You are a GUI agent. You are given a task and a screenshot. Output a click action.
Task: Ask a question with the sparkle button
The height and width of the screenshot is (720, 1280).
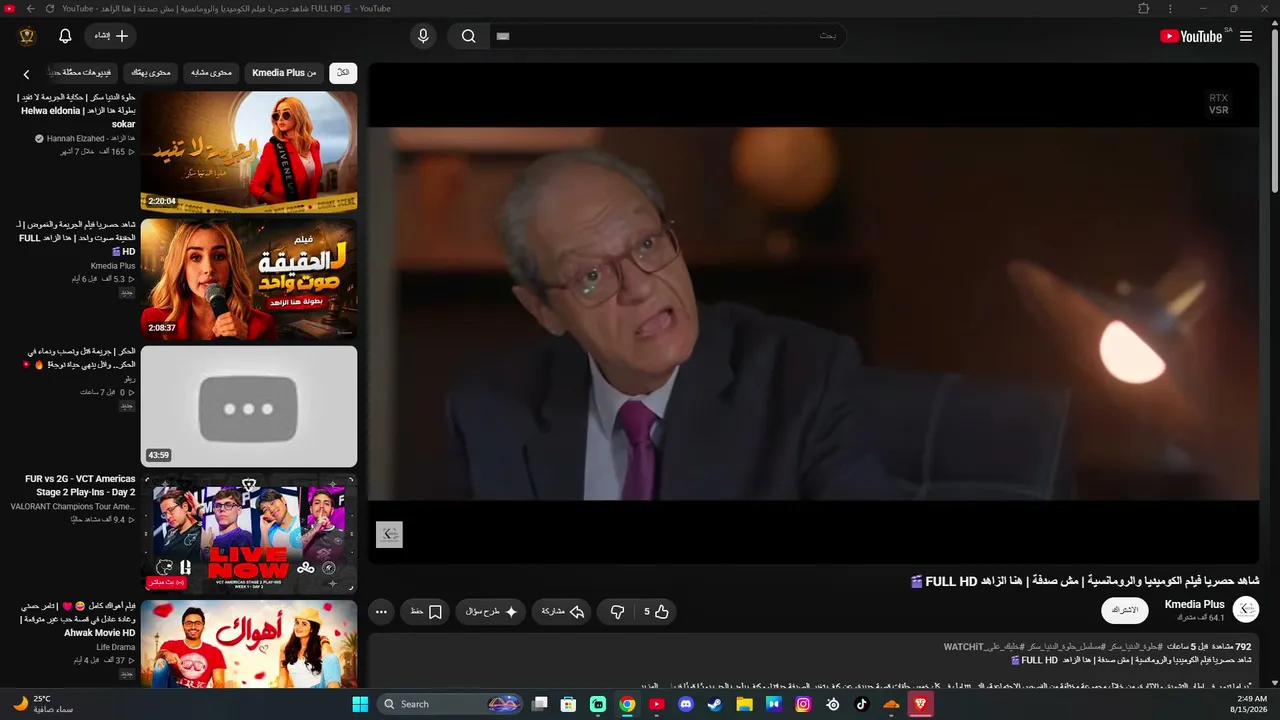click(x=491, y=612)
